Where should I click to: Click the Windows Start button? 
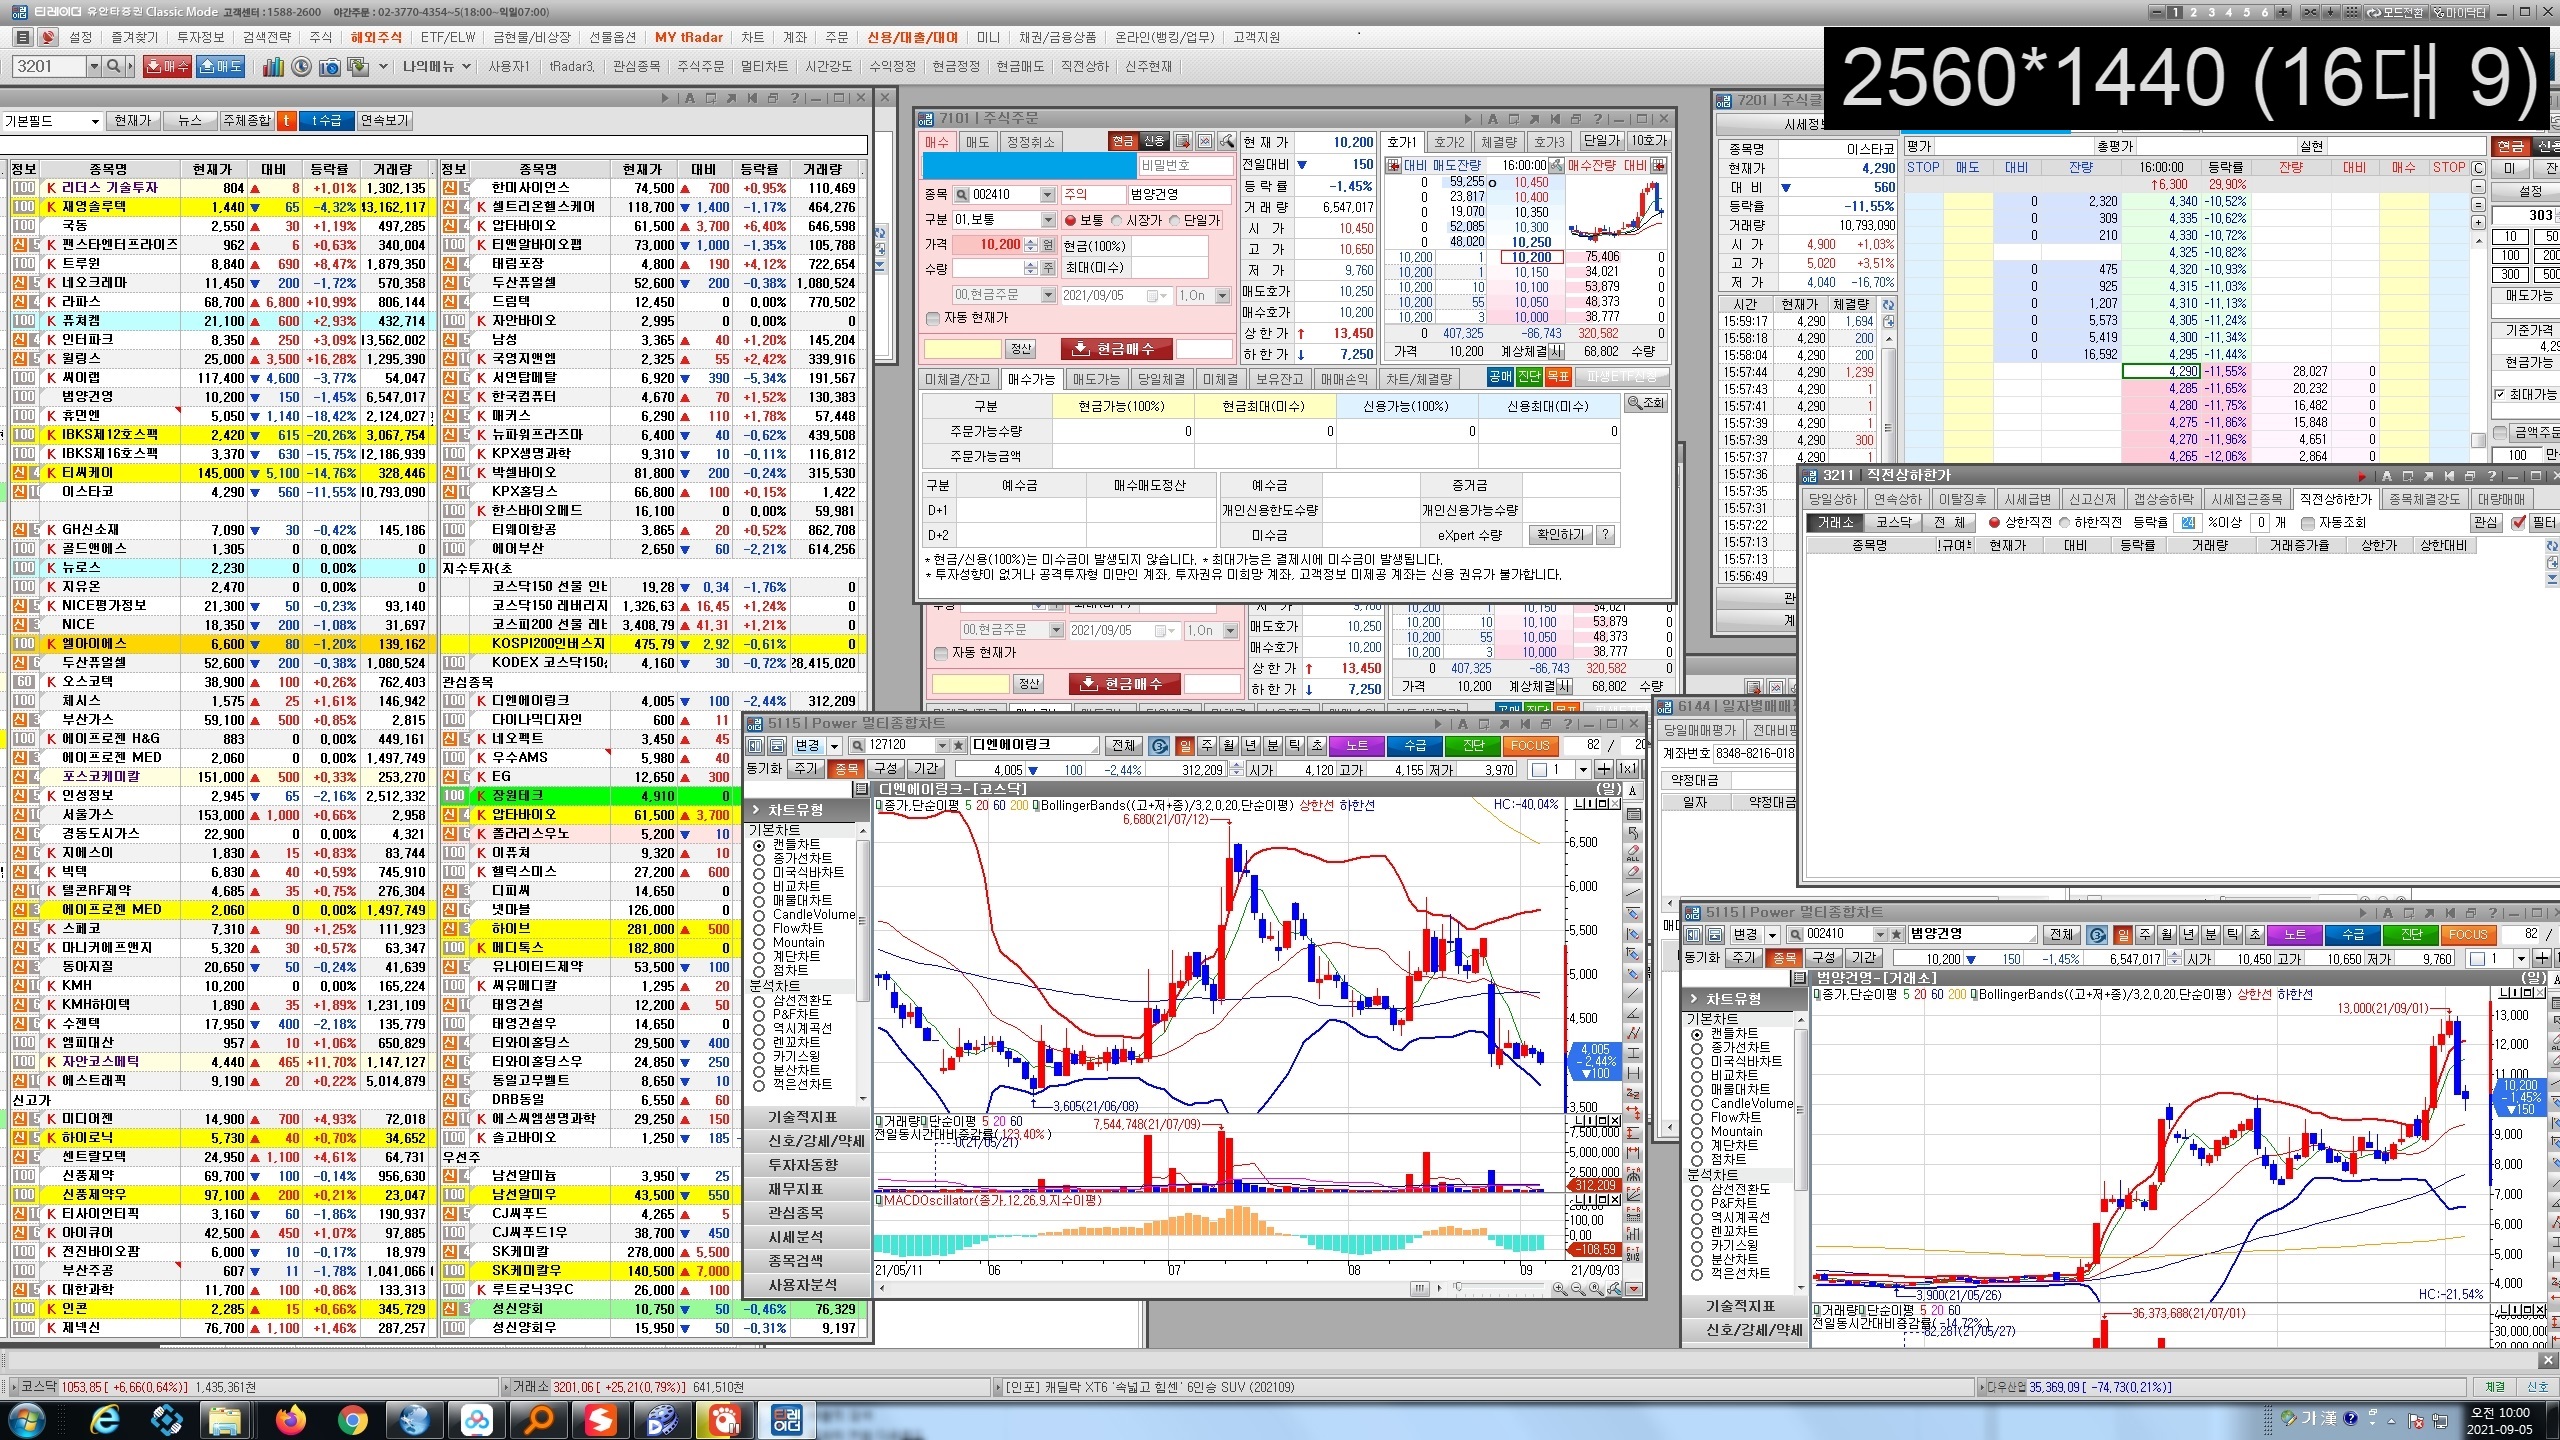(25, 1420)
